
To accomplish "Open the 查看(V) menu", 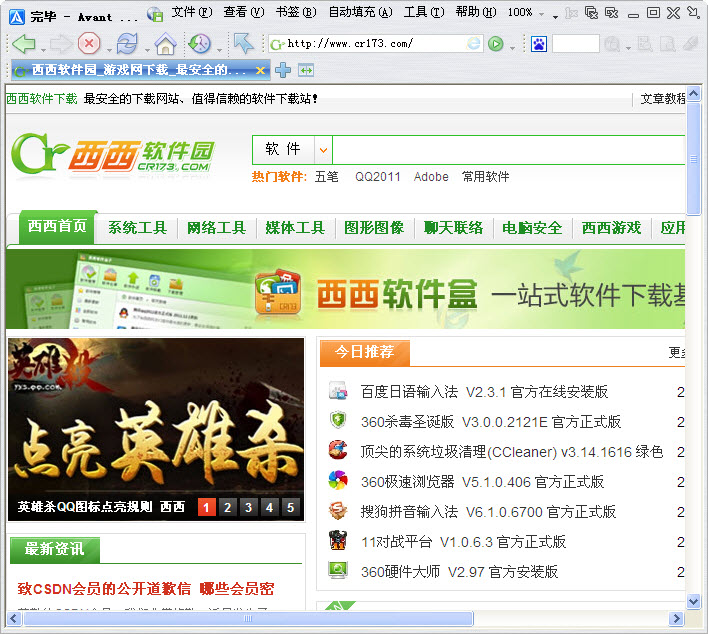I will click(244, 12).
